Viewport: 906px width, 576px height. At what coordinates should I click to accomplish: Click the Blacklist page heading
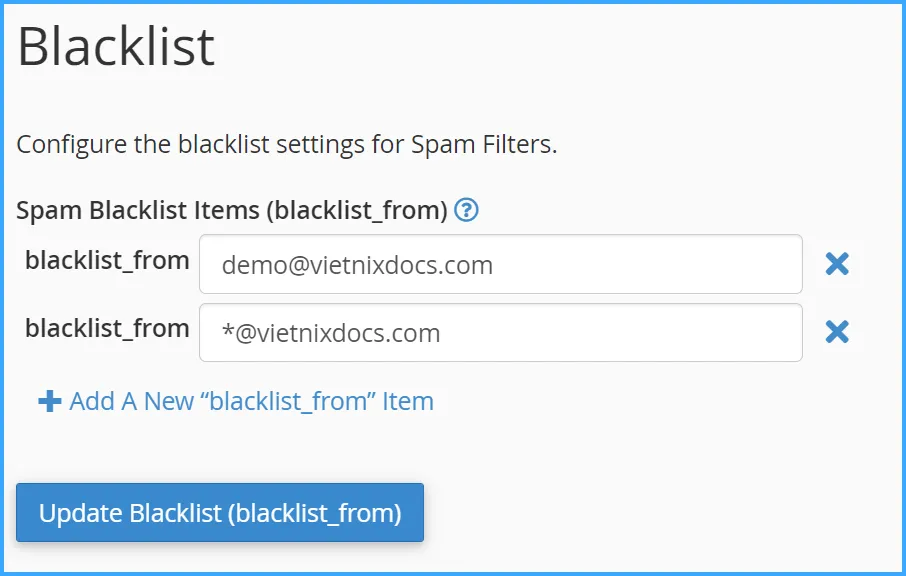click(x=116, y=47)
